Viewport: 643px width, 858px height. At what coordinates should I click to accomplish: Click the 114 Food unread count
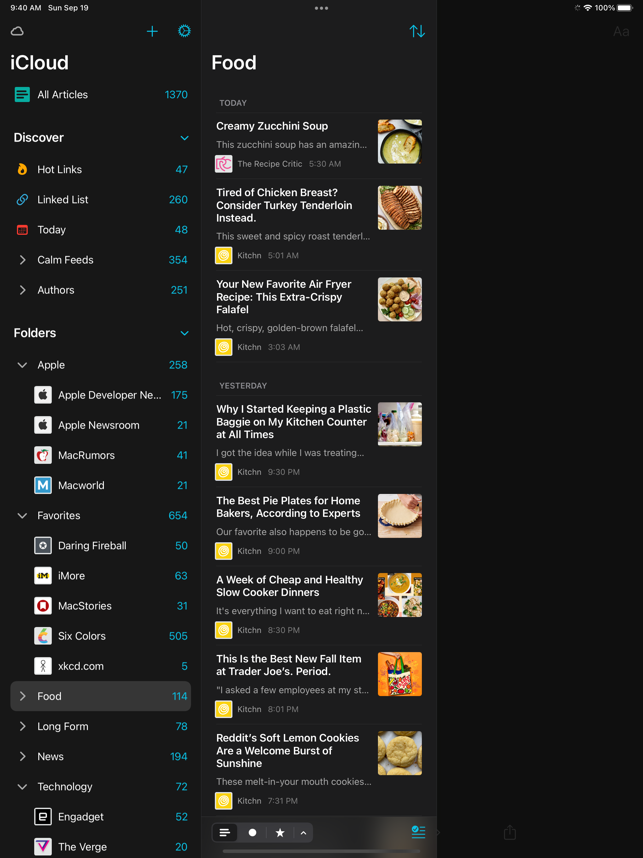[179, 696]
